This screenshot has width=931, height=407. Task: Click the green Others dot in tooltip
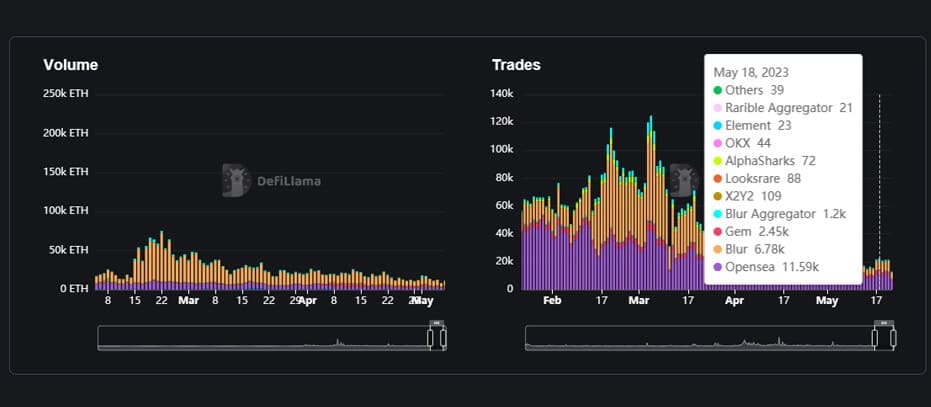[717, 90]
